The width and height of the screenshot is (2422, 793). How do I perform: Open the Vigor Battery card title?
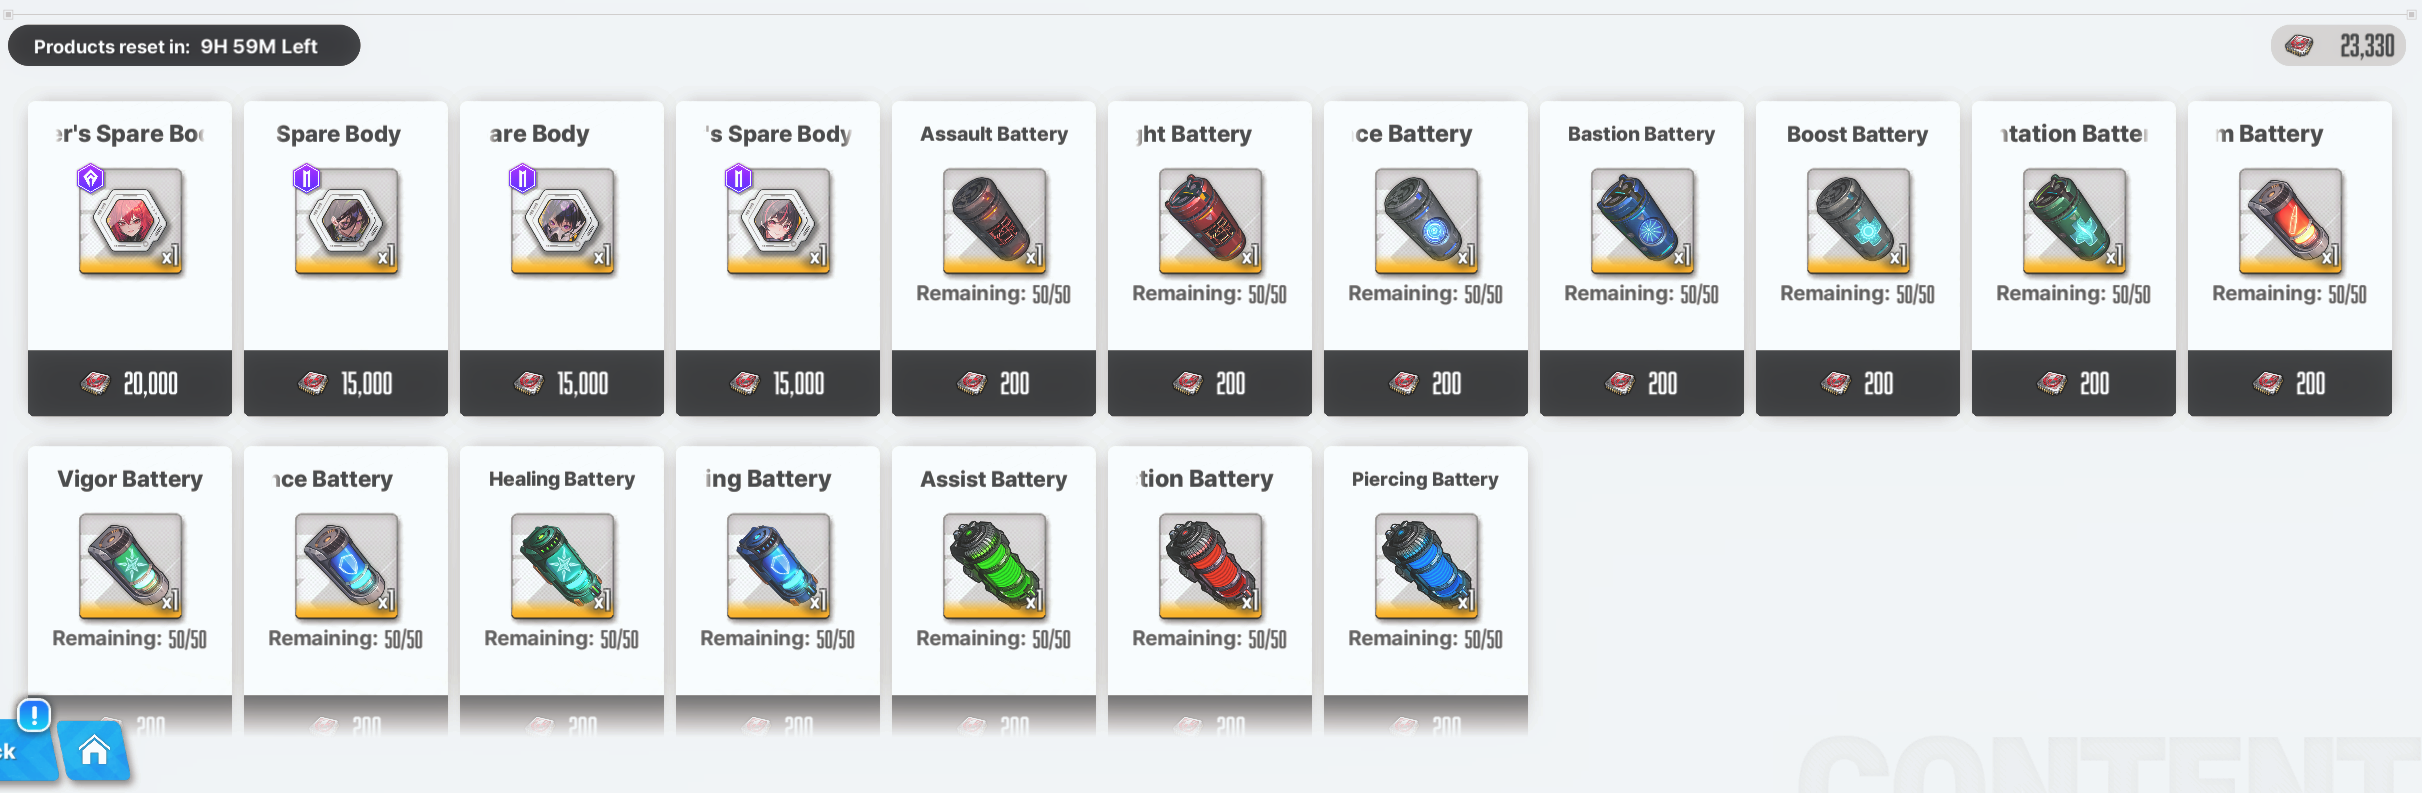click(130, 479)
